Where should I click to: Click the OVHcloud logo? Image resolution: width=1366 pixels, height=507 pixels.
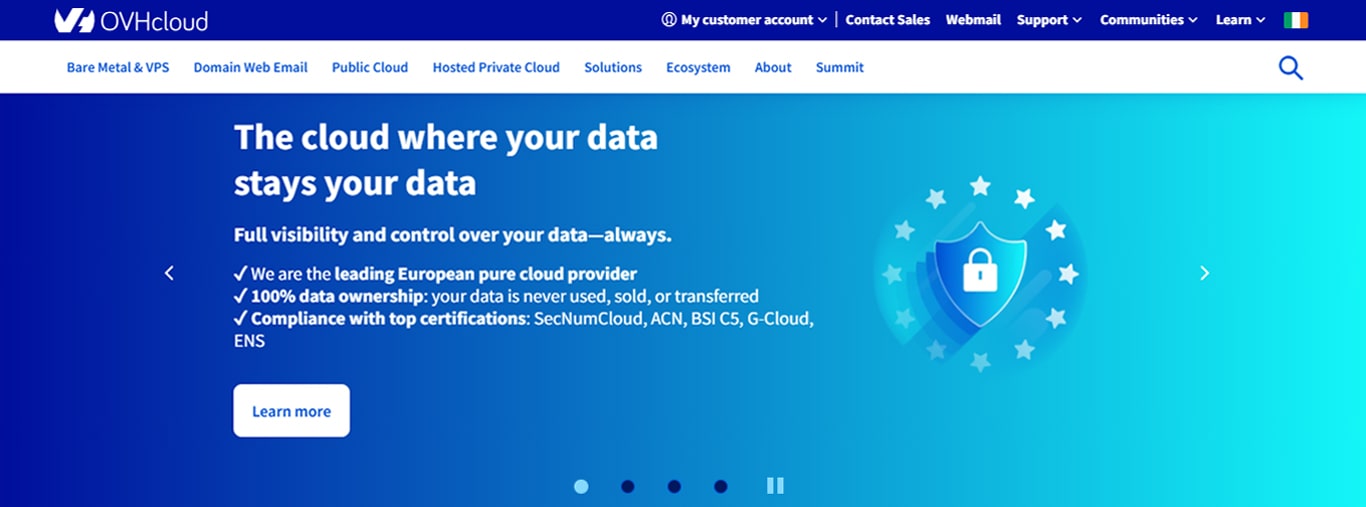coord(131,20)
